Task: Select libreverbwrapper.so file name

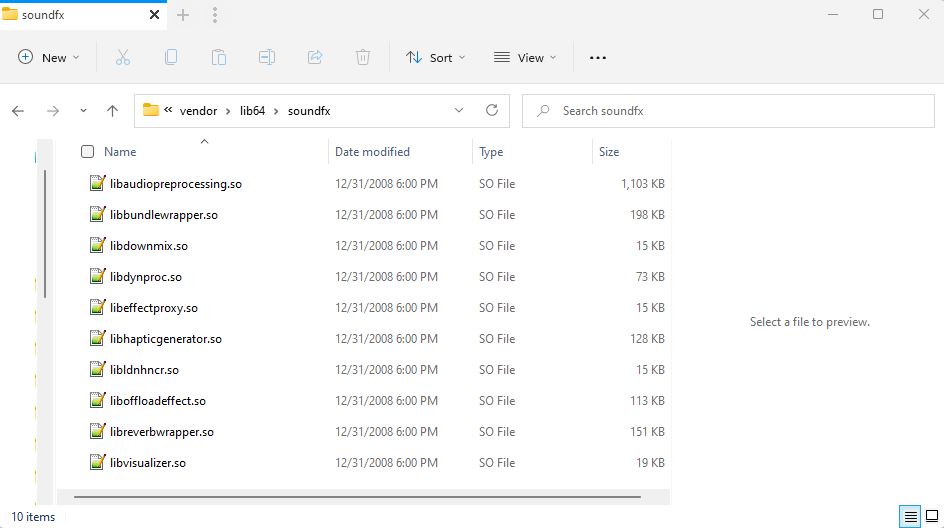Action: (x=162, y=432)
